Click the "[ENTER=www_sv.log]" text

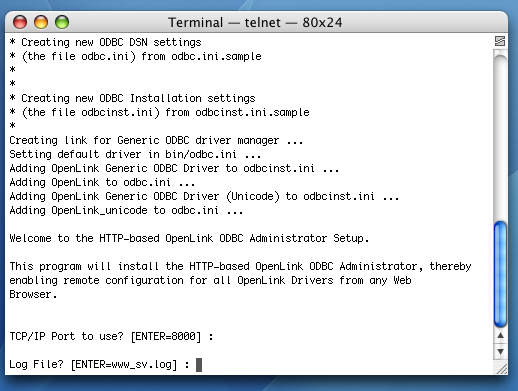point(124,364)
